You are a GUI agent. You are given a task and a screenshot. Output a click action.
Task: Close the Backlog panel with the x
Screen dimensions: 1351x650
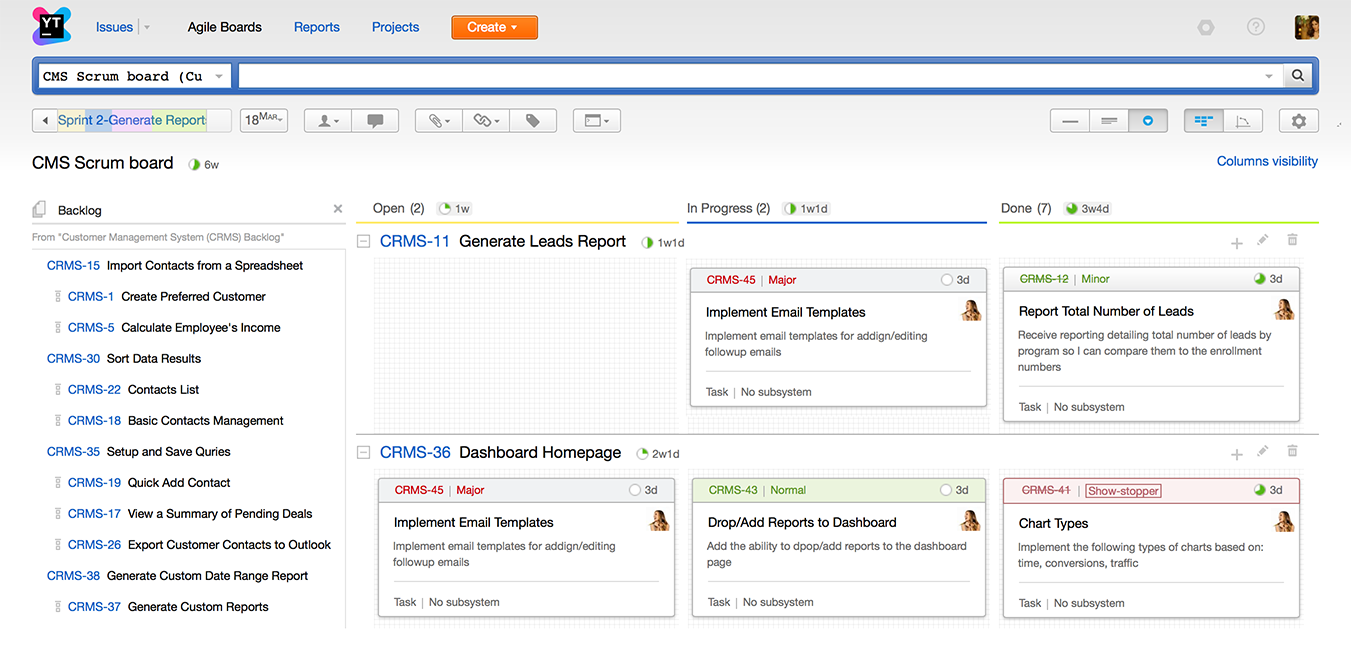pyautogui.click(x=338, y=209)
